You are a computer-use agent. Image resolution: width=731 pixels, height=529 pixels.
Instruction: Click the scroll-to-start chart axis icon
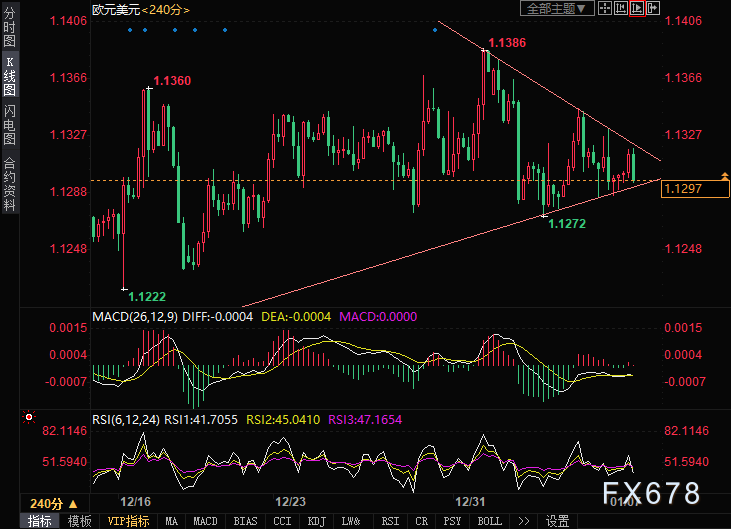point(621,8)
